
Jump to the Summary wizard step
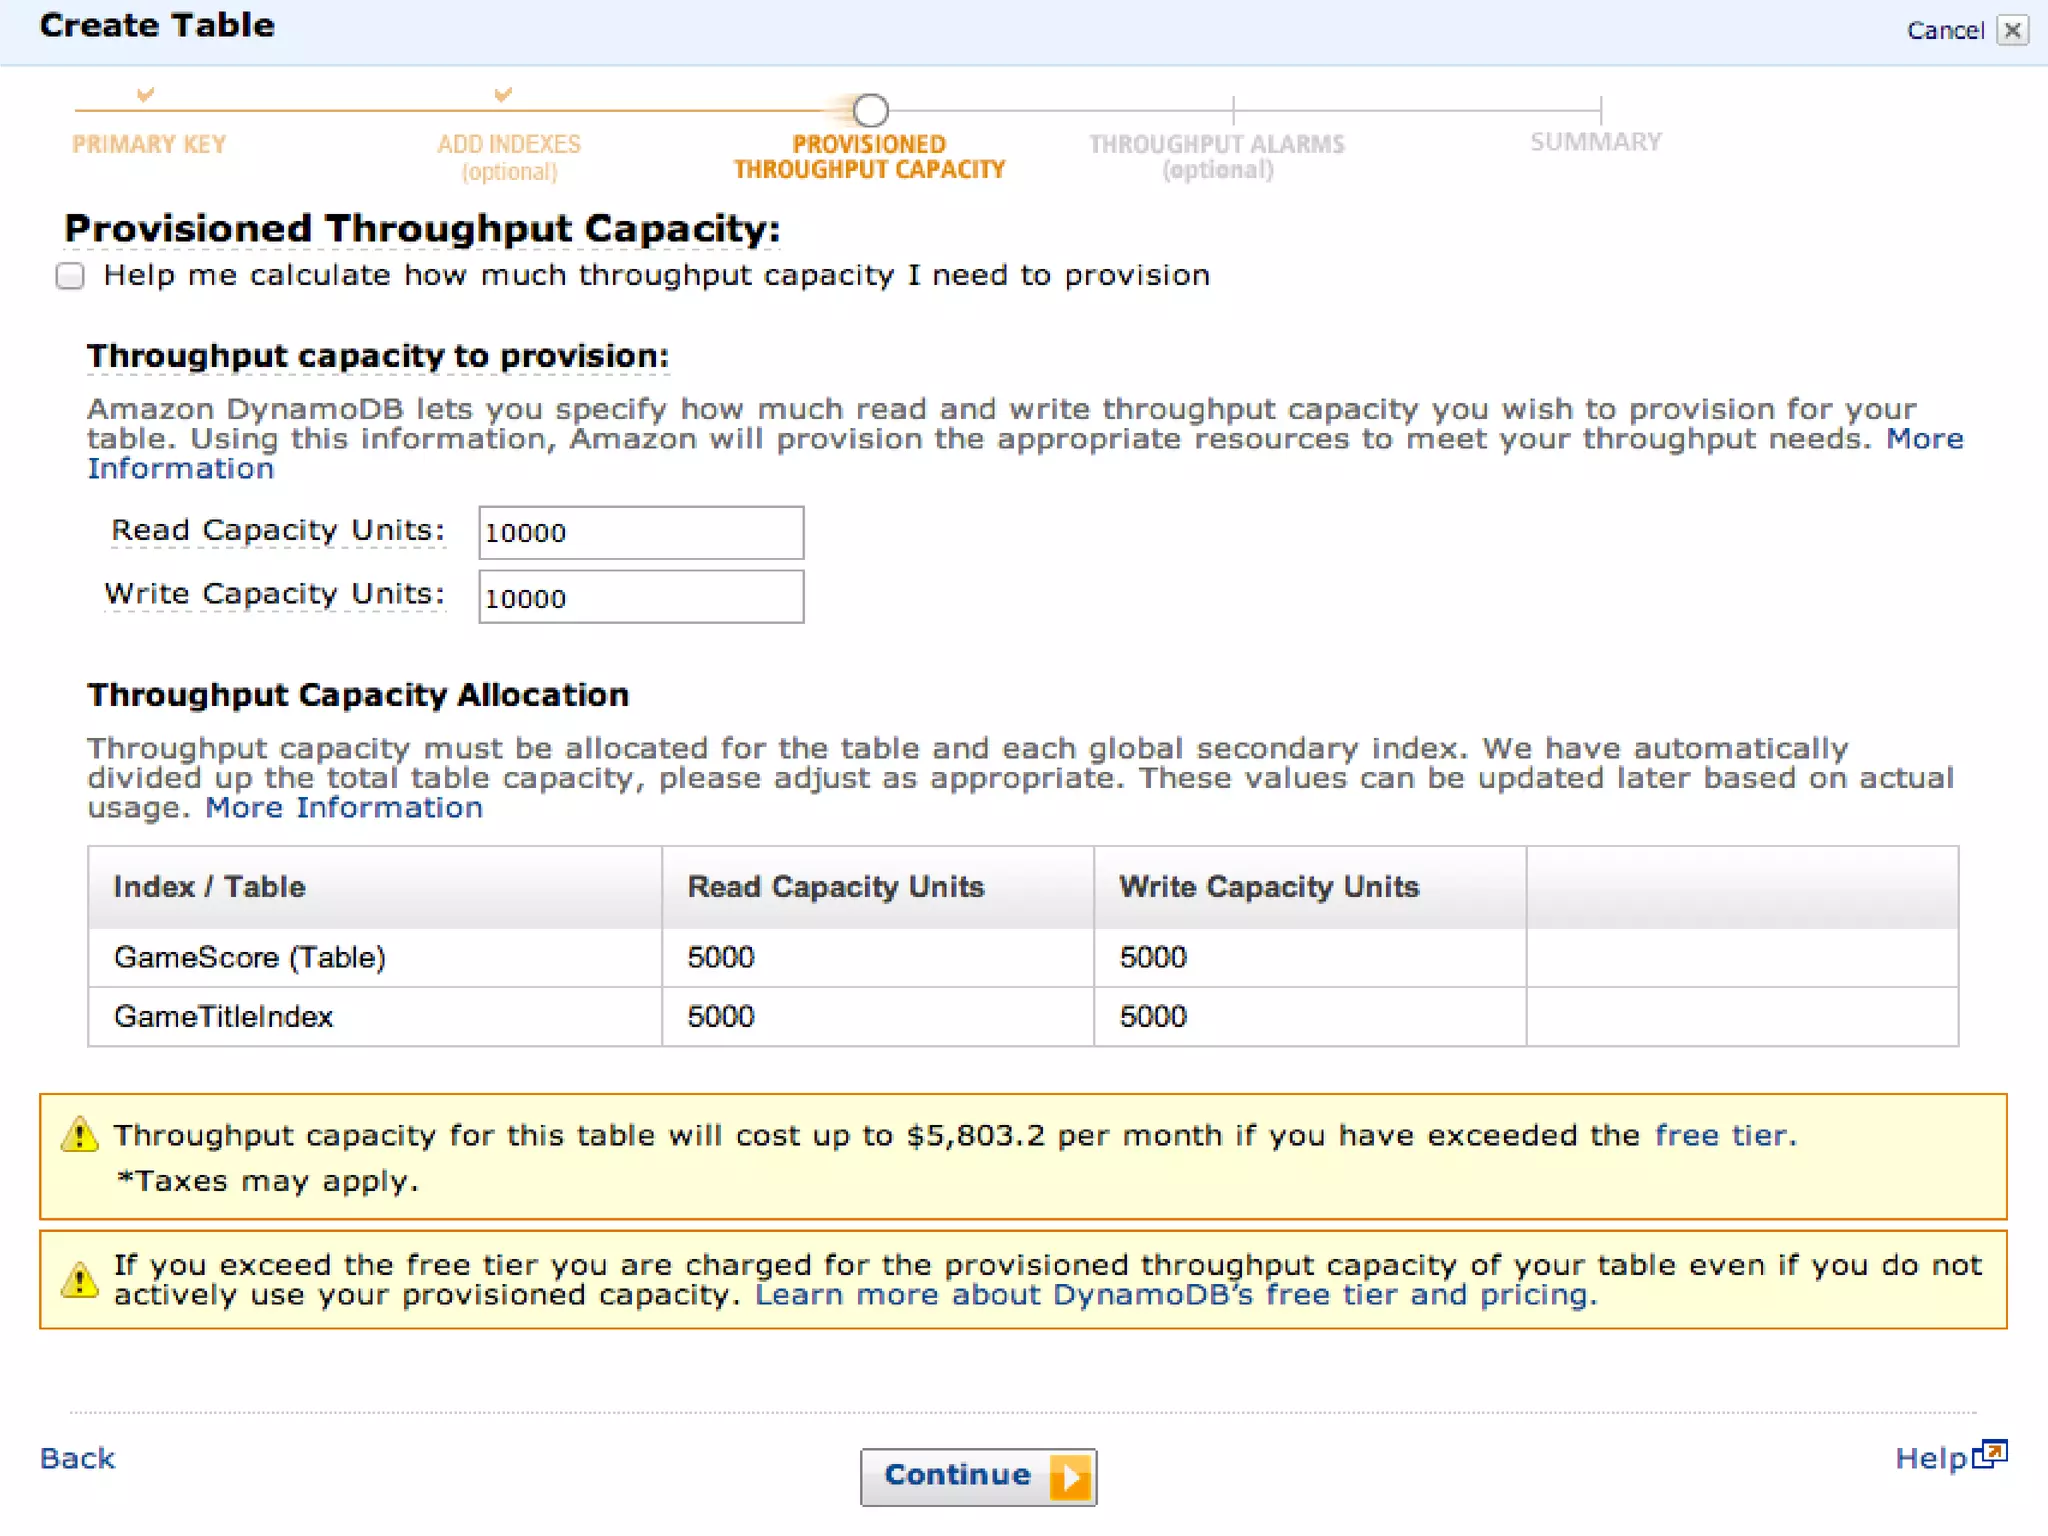1596,142
